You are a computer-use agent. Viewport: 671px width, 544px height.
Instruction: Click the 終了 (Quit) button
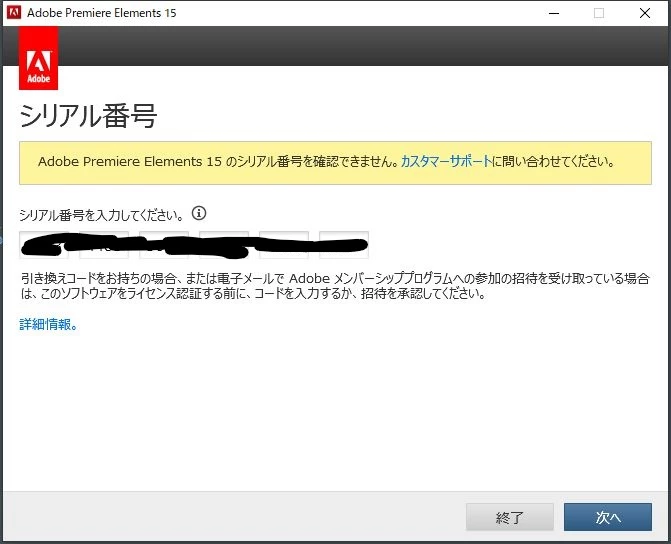click(510, 517)
